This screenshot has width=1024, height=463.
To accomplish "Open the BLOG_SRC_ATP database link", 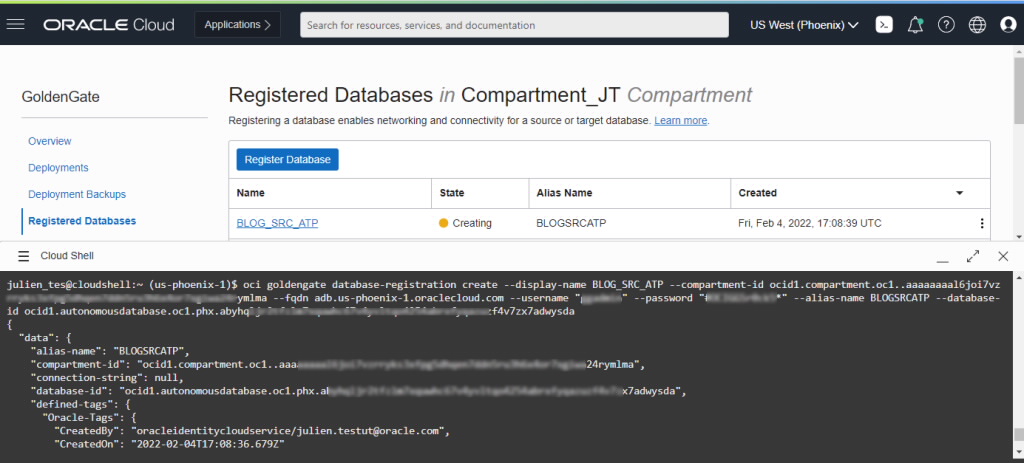I will click(x=278, y=223).
